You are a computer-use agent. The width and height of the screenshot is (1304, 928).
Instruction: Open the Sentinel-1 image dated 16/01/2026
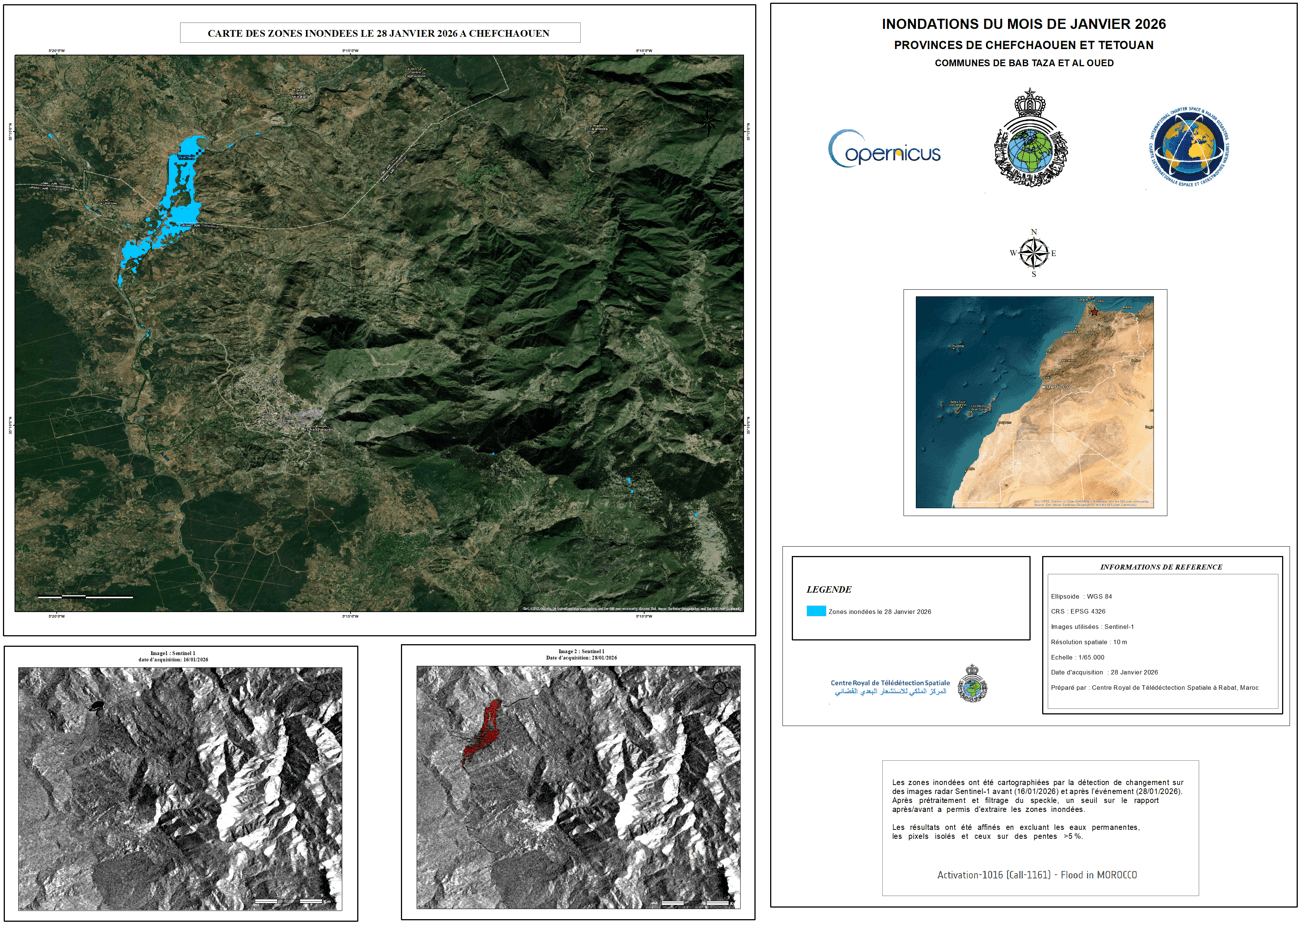coord(180,788)
